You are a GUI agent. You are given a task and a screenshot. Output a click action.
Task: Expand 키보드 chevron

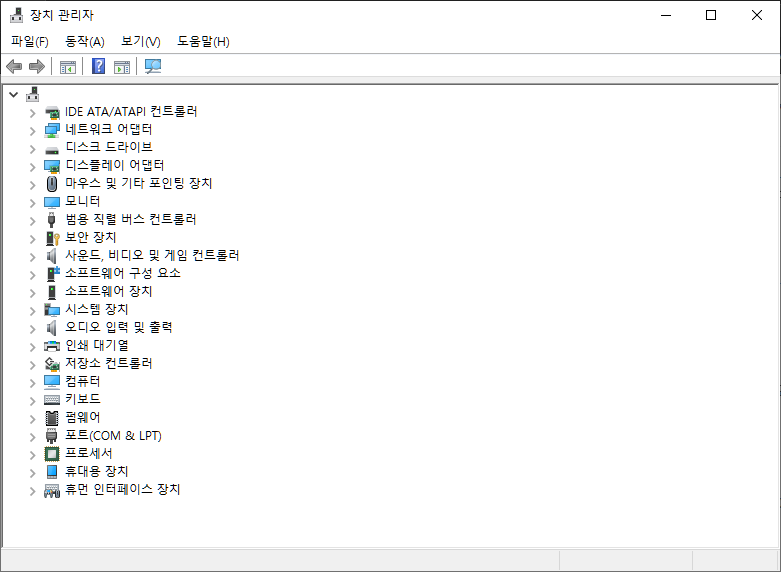tap(32, 401)
